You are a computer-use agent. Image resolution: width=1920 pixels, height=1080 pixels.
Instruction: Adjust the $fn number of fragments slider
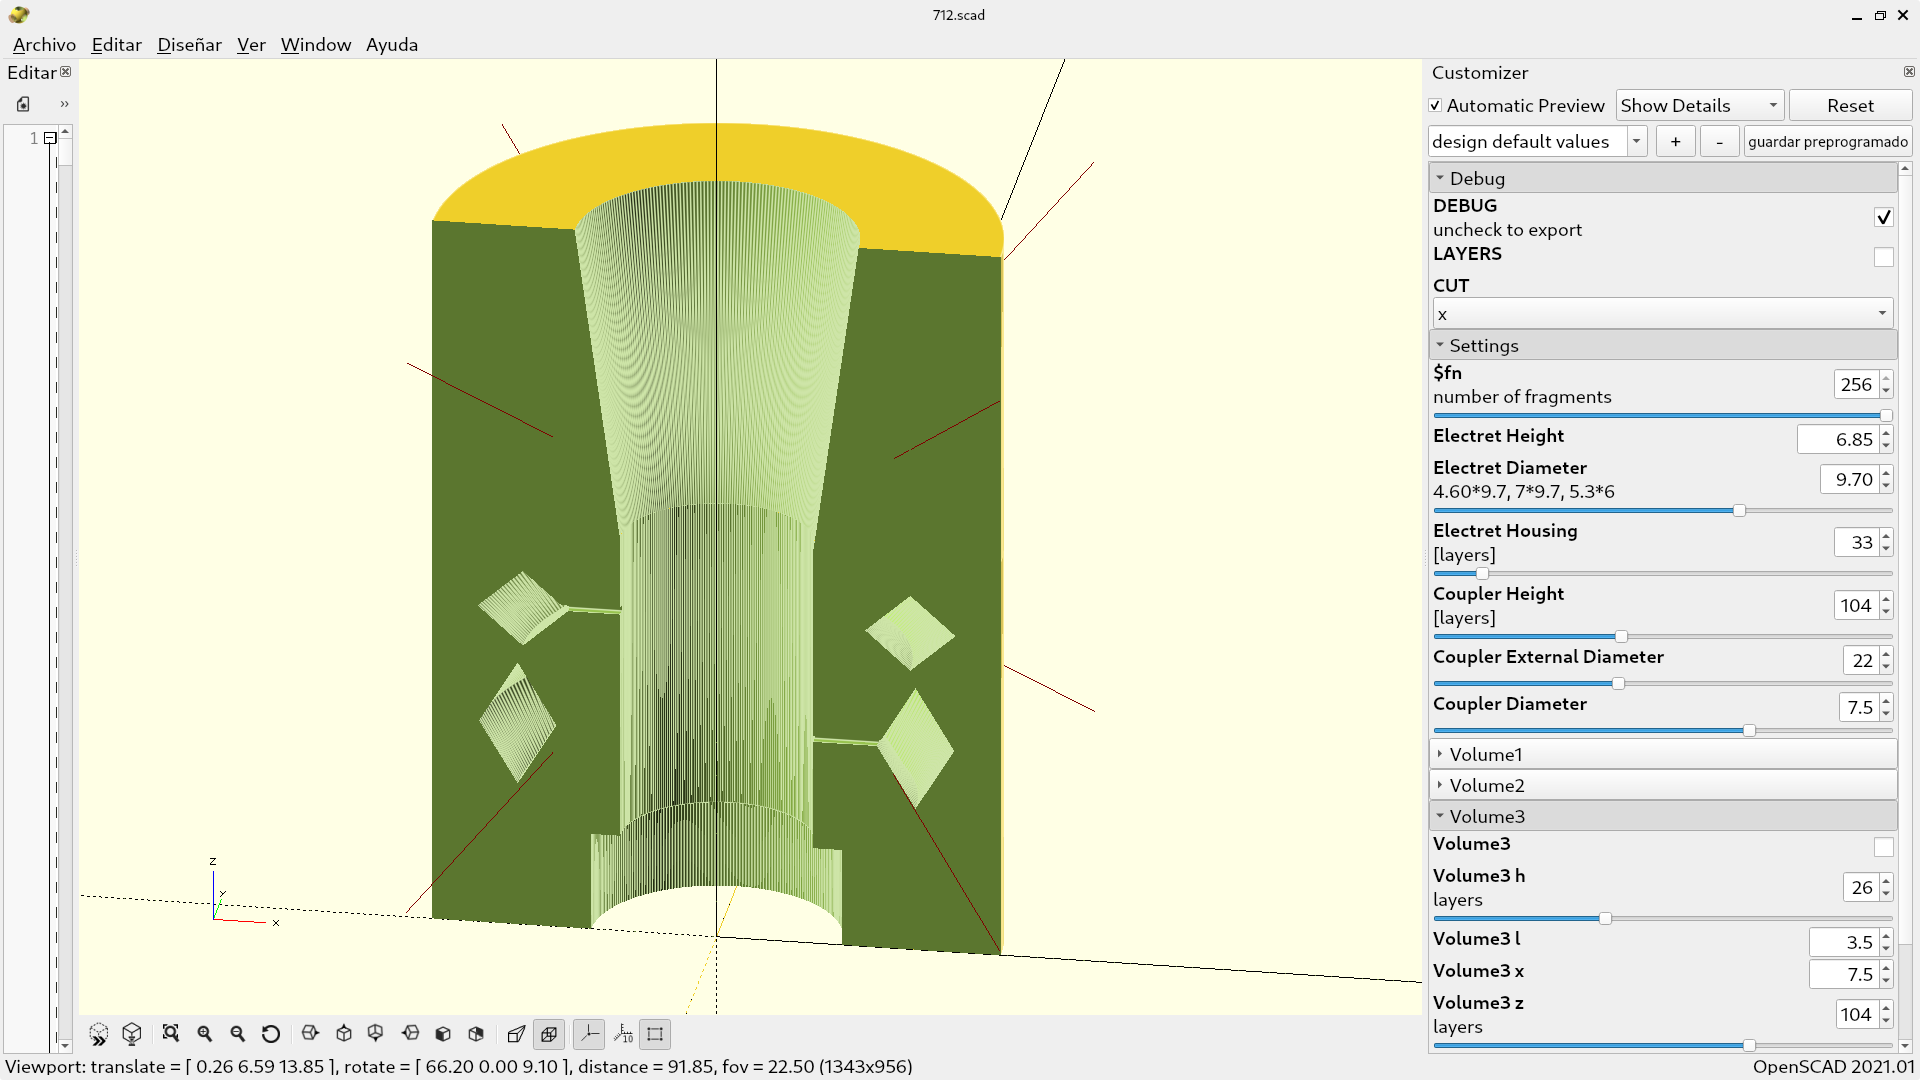click(1663, 416)
